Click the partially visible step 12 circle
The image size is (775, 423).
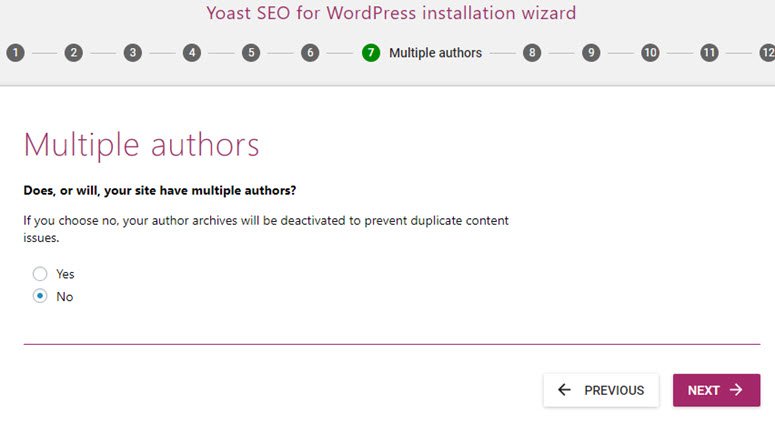pyautogui.click(x=767, y=53)
